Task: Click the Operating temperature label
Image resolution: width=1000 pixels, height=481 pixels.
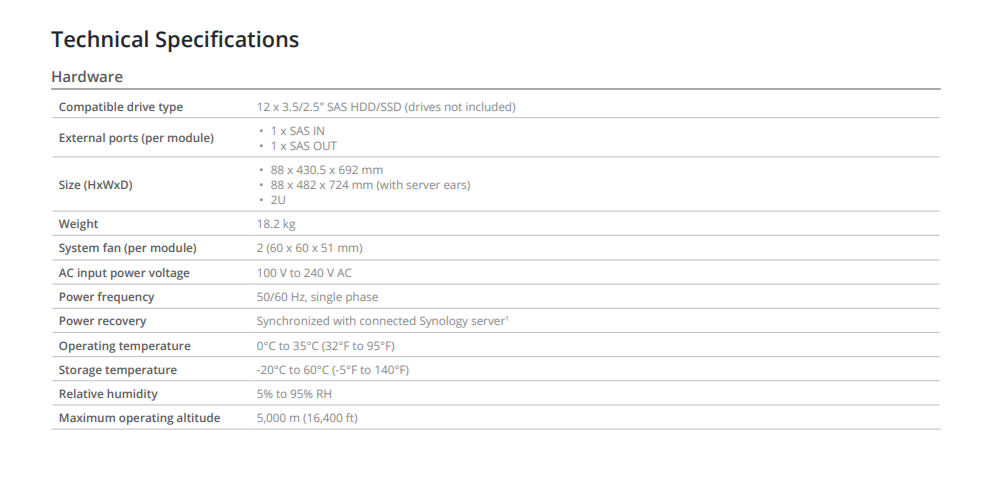Action: [x=124, y=346]
